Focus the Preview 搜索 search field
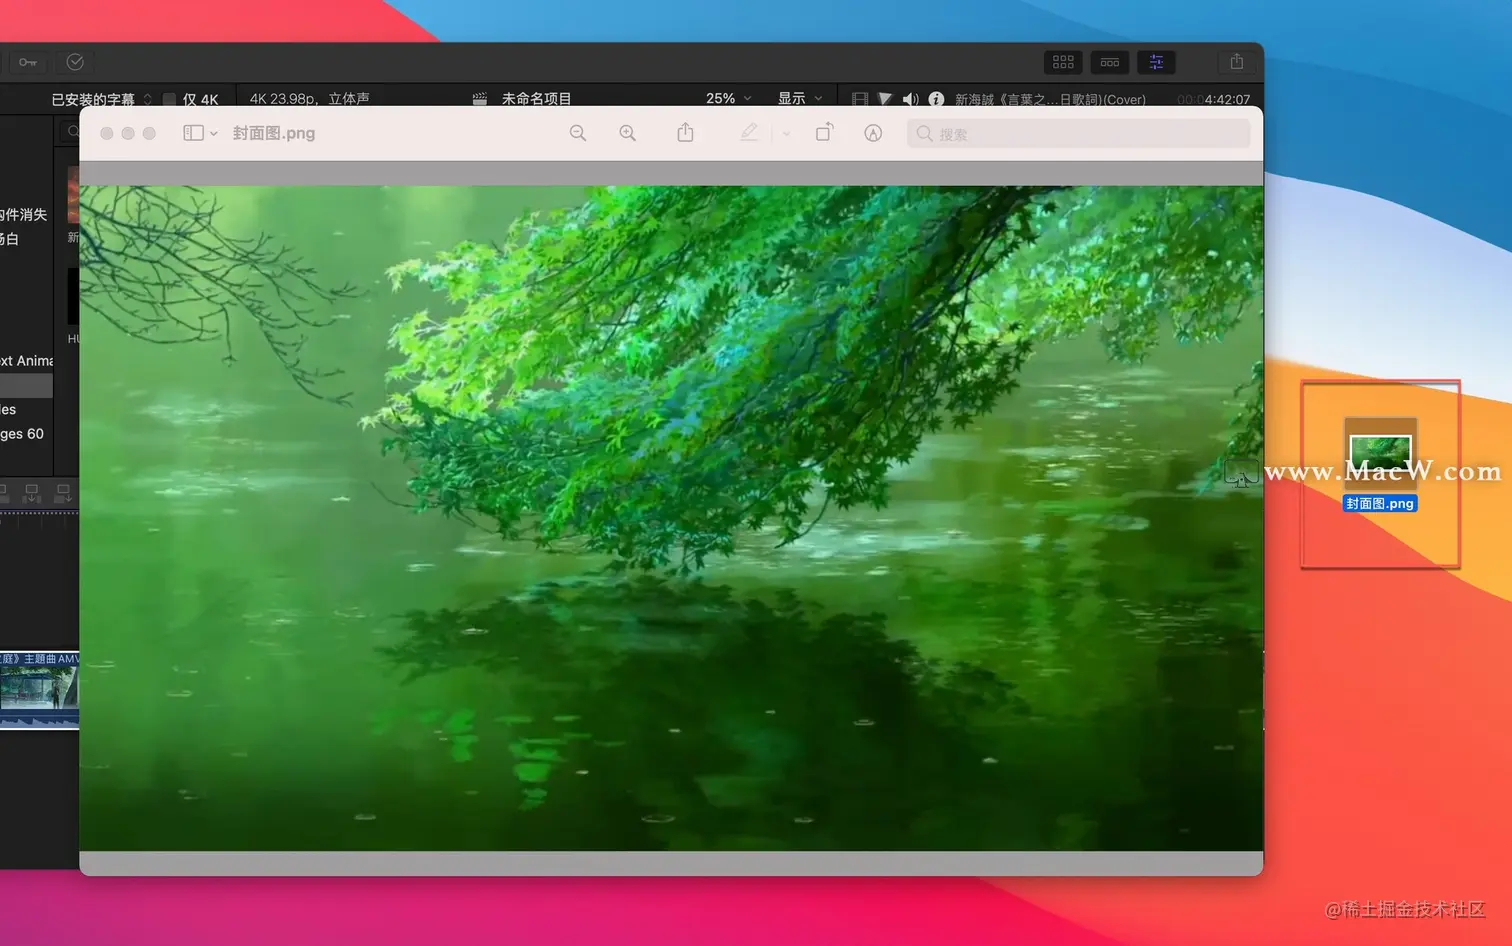 pyautogui.click(x=1078, y=133)
